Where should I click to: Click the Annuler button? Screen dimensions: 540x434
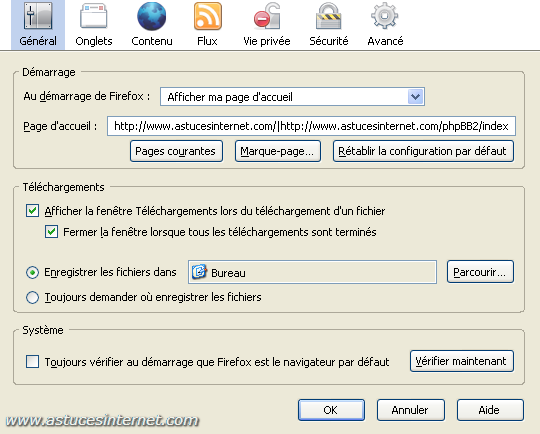(x=411, y=410)
